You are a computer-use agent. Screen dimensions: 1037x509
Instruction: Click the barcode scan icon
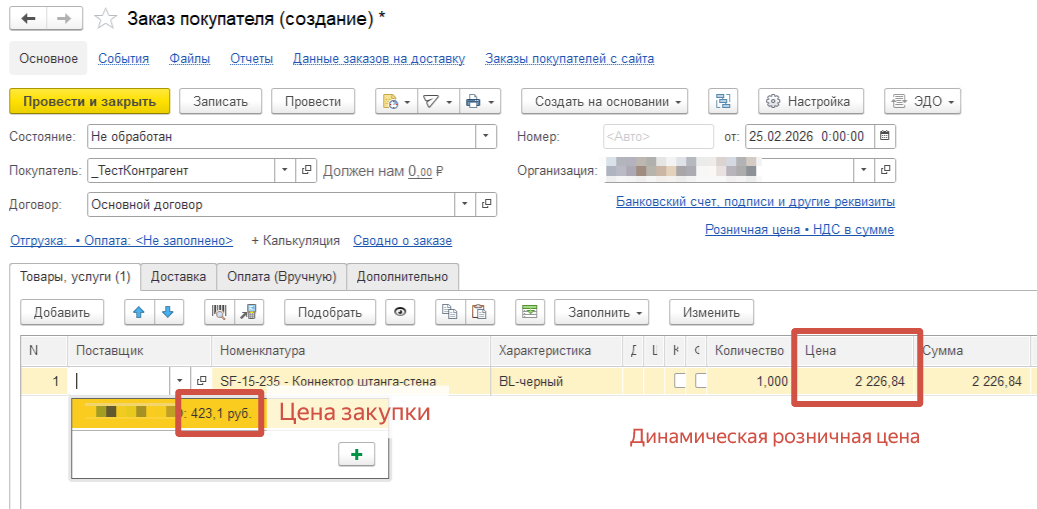click(220, 312)
